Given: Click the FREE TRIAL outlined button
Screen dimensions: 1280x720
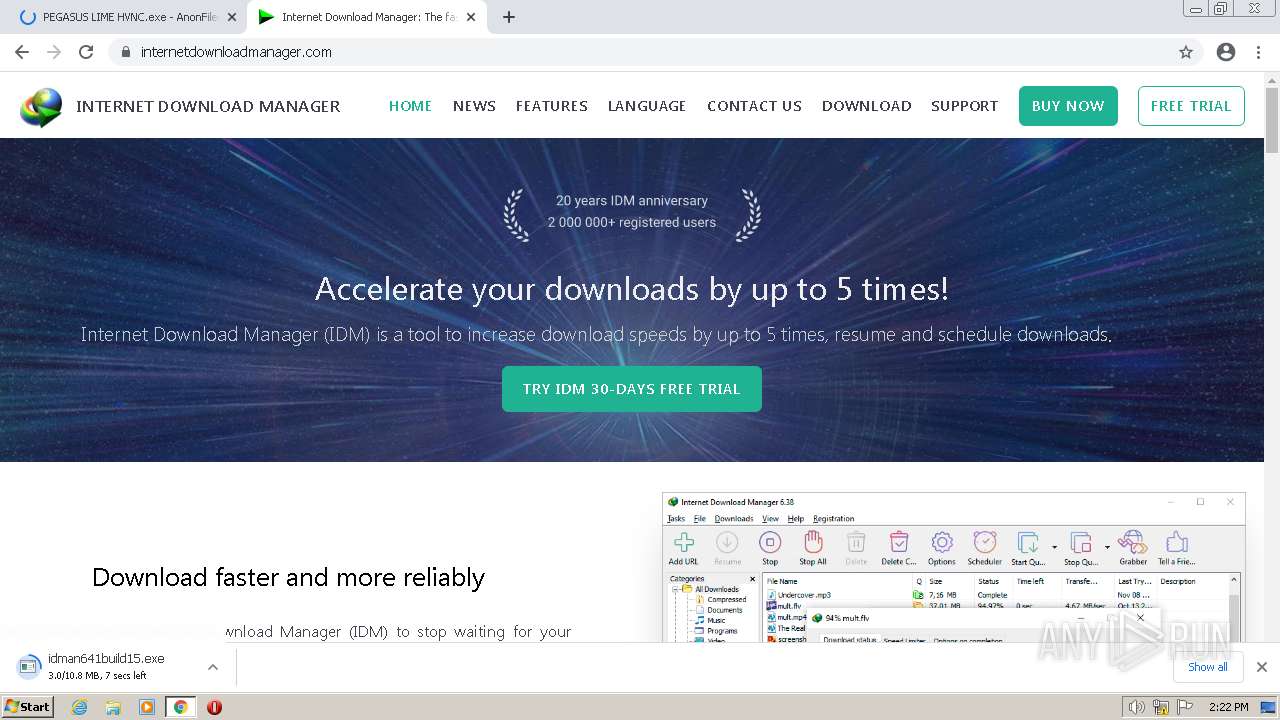Looking at the screenshot, I should click(1191, 106).
